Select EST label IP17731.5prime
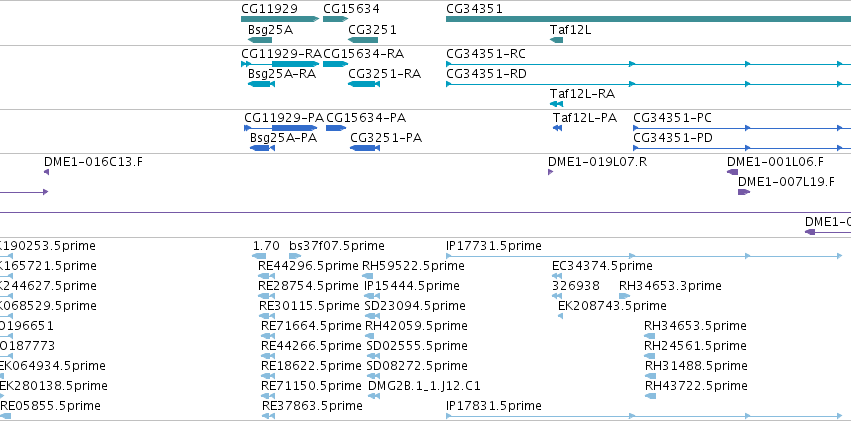This screenshot has width=851, height=421. pyautogui.click(x=494, y=246)
